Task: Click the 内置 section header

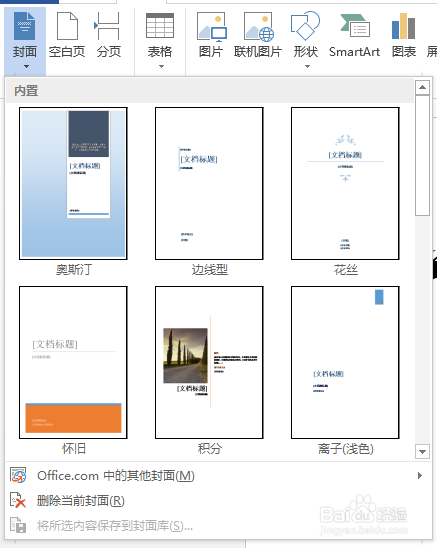Action: point(210,91)
